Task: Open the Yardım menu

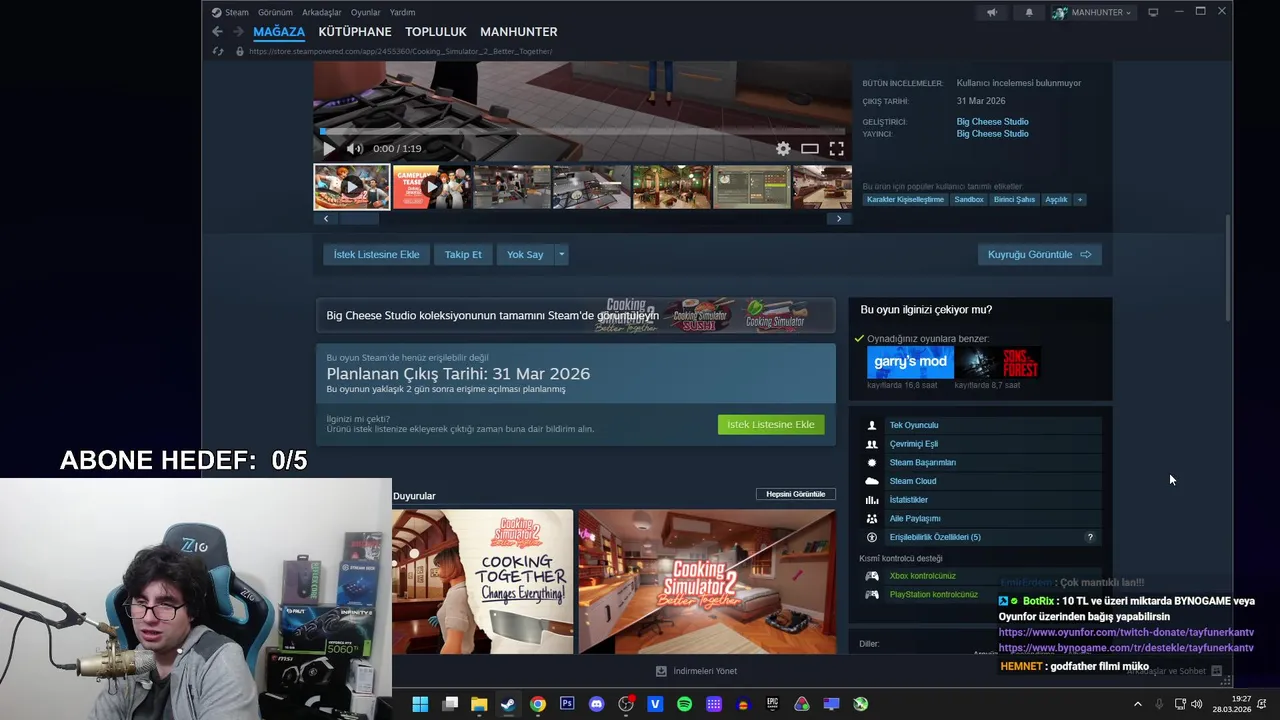Action: coord(402,12)
